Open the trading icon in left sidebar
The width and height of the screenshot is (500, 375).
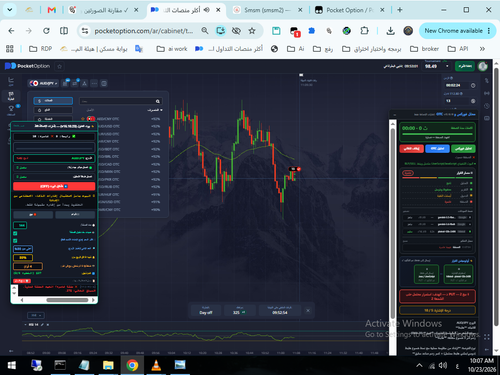click(11, 96)
